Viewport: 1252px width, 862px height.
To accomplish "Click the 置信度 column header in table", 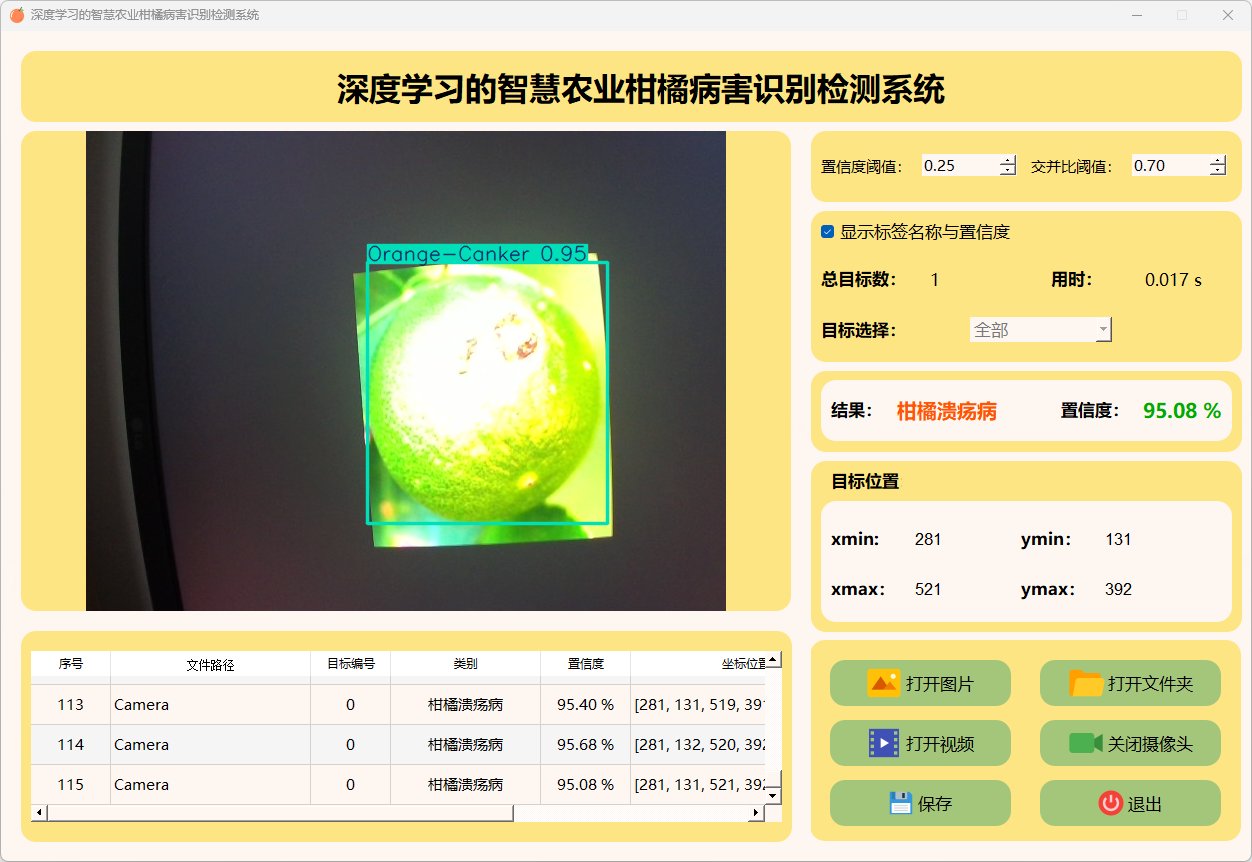I will click(x=585, y=664).
